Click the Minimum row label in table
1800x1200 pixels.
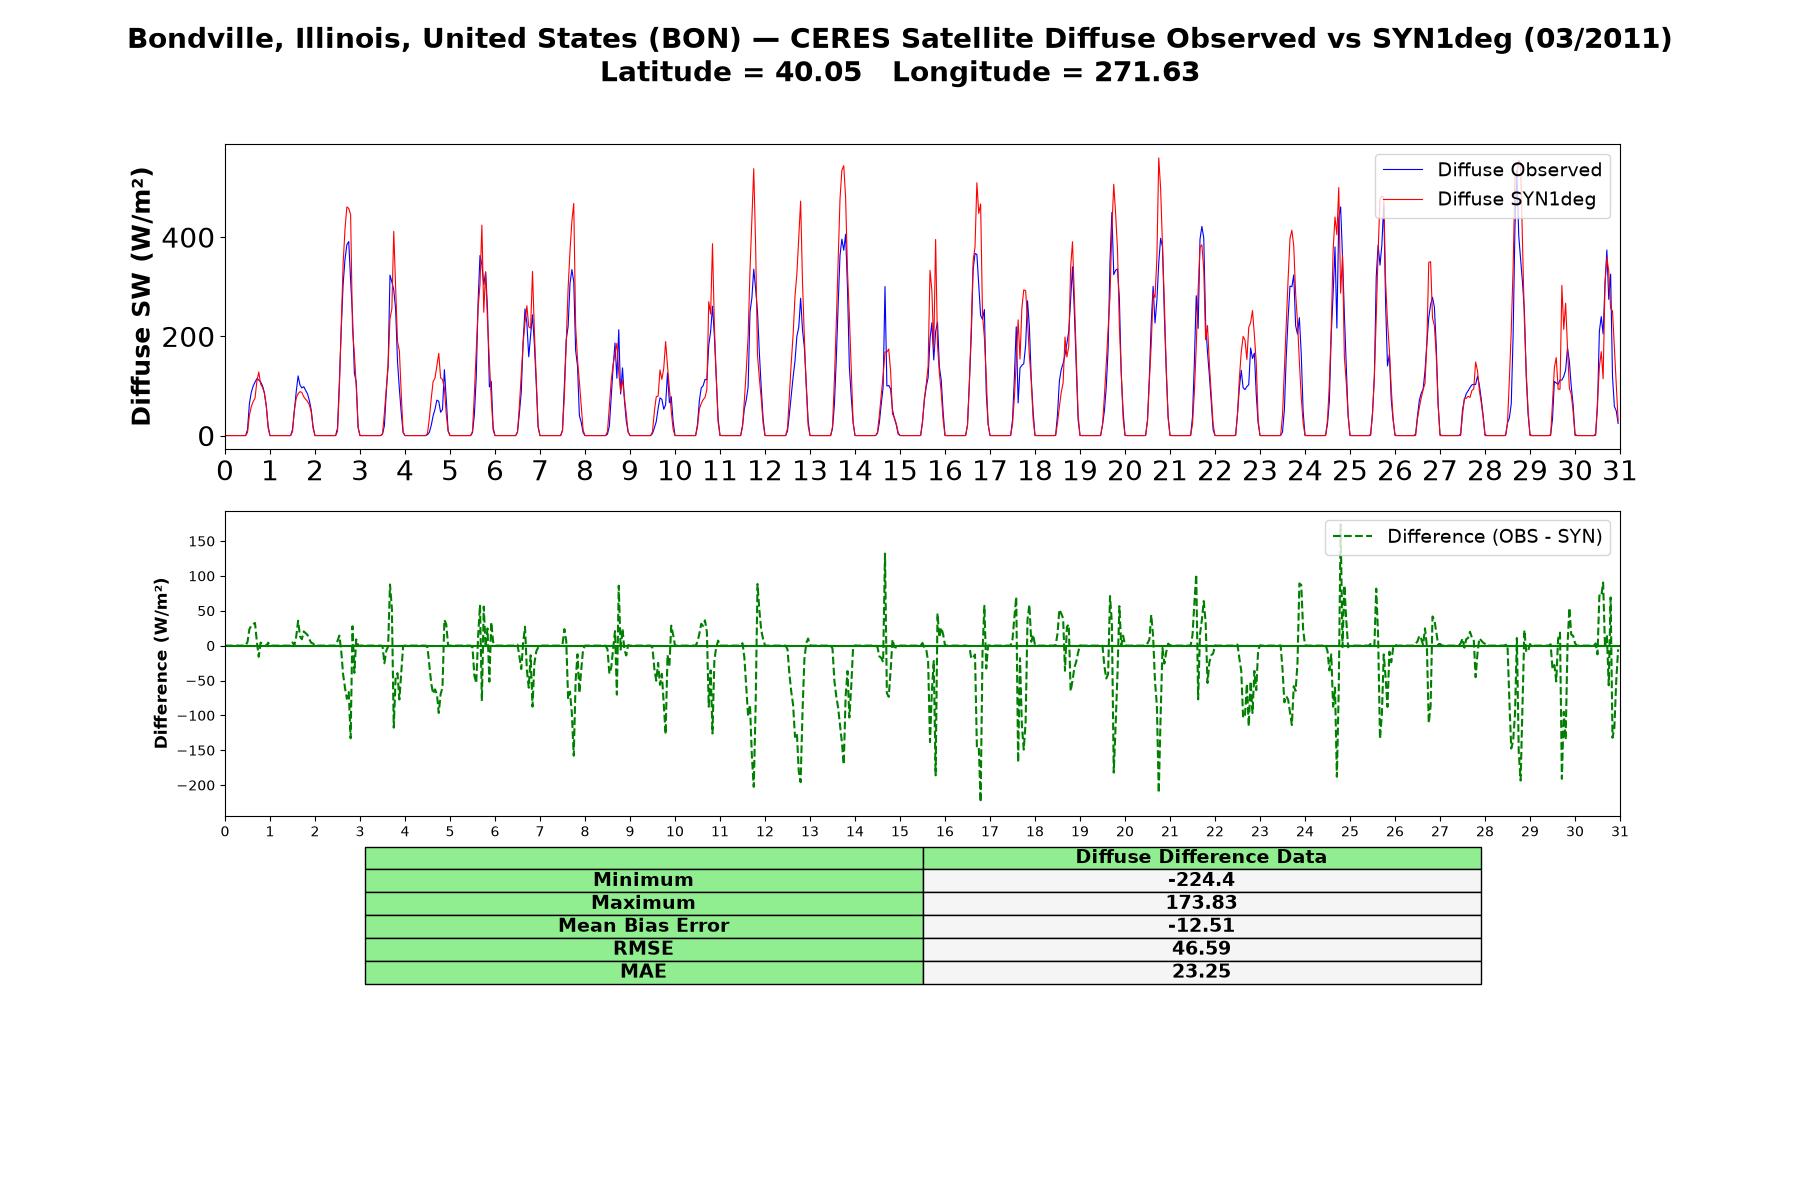(x=644, y=881)
